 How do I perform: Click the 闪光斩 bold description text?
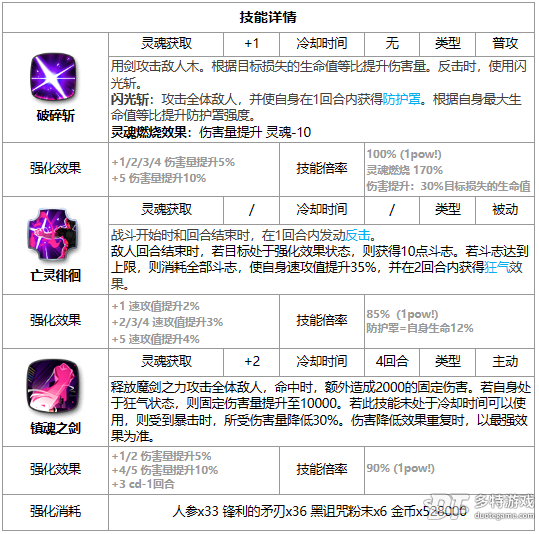click(x=130, y=100)
